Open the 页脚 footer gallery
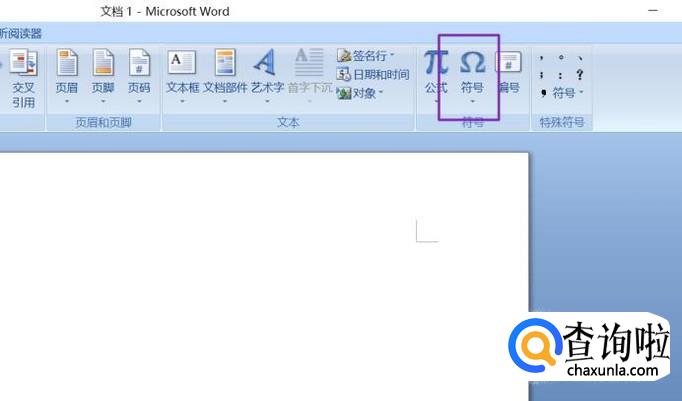 tap(103, 77)
